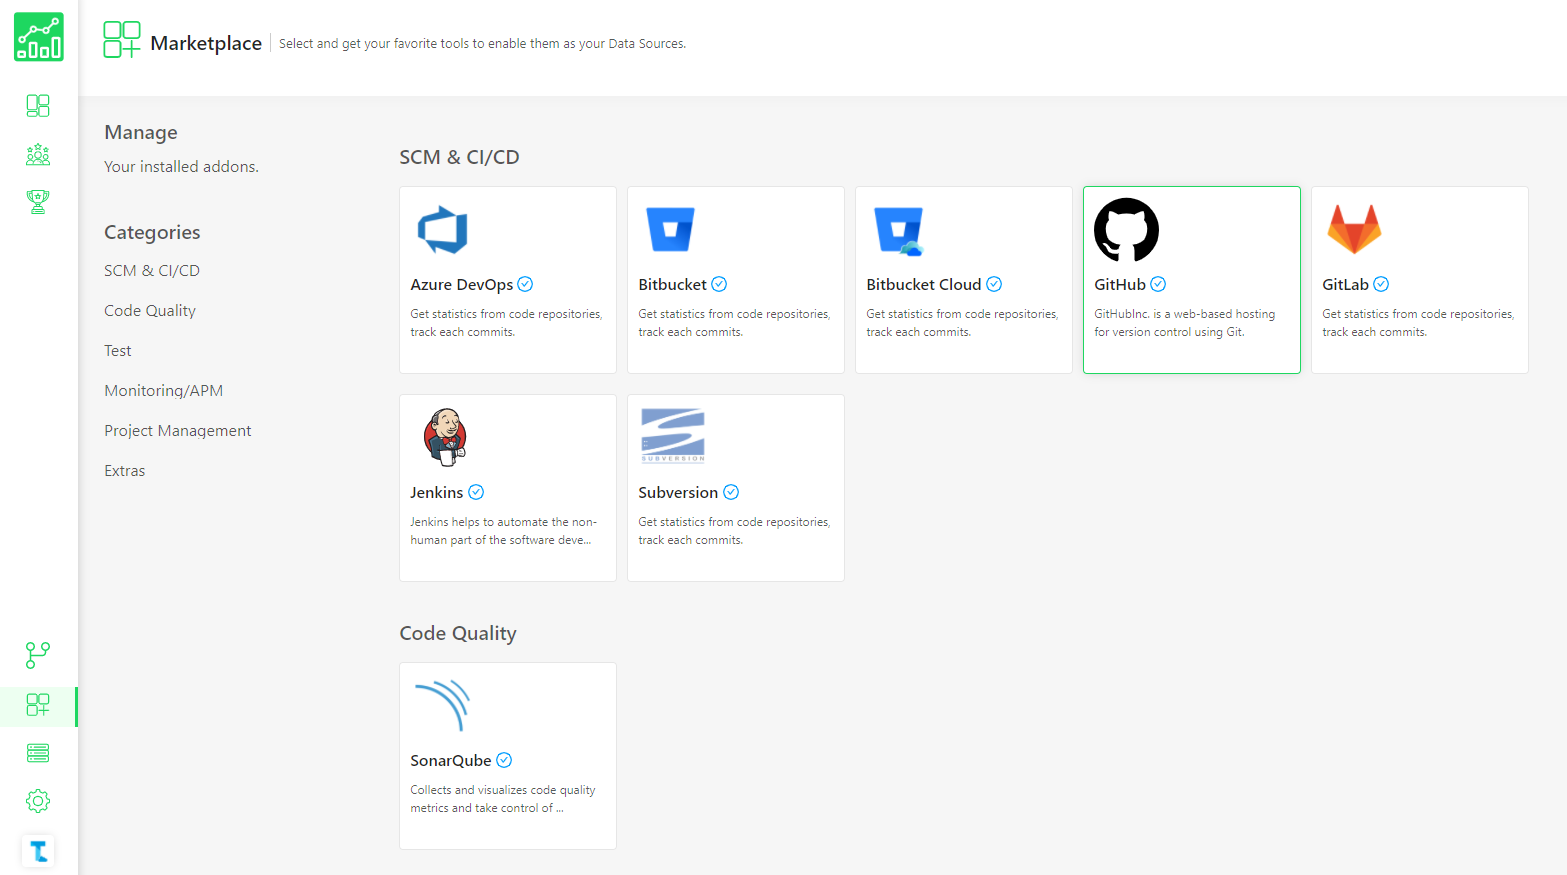Click the green analytics app logo
This screenshot has width=1567, height=875.
pos(39,37)
